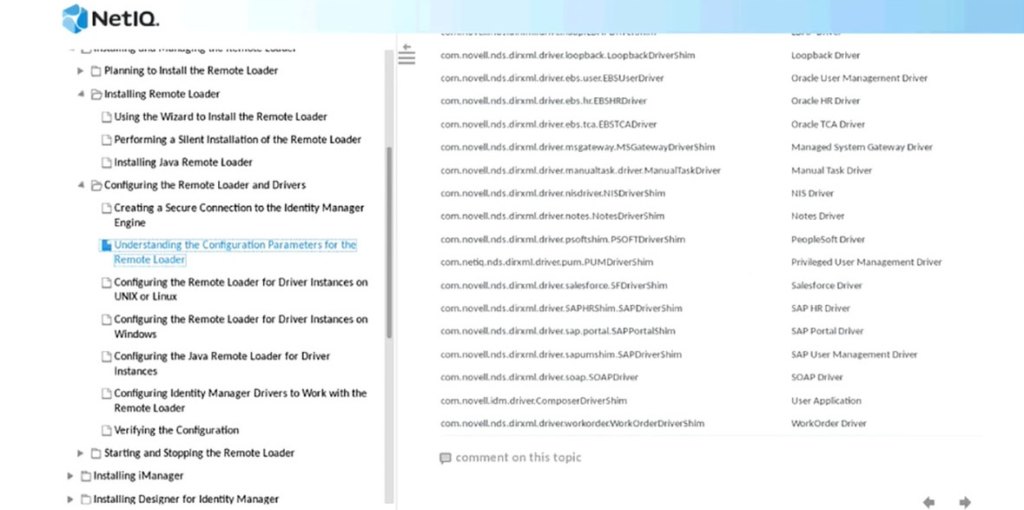
Task: Collapse Configuring the Remote Loader and Drivers
Action: 81,185
